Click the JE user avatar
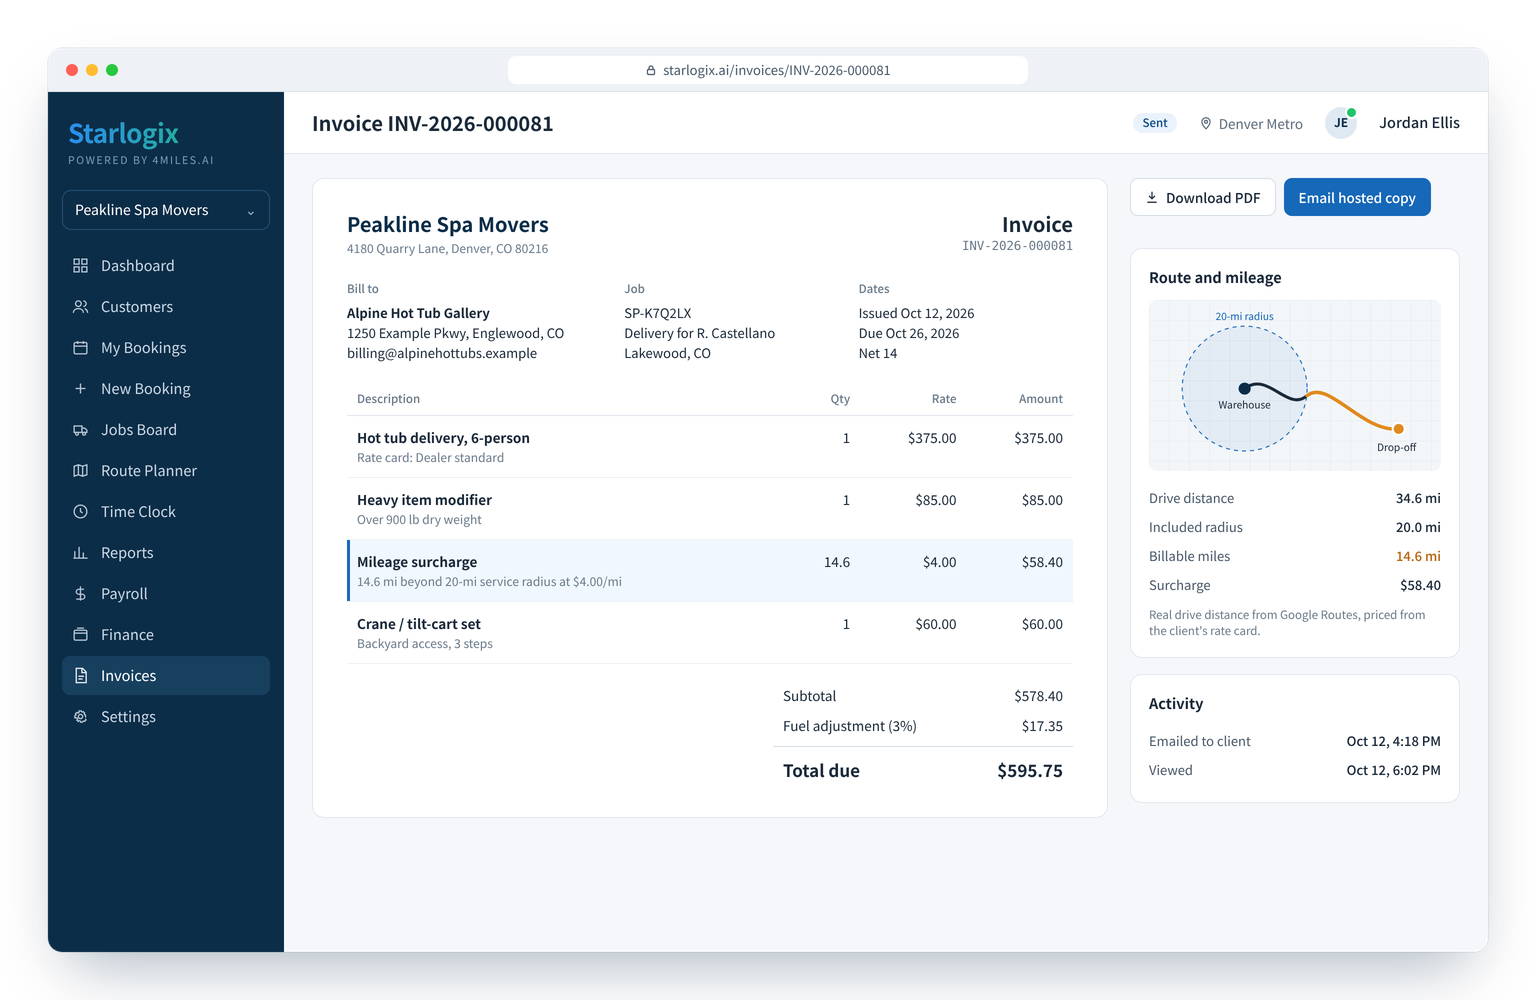Image resolution: width=1536 pixels, height=1000 pixels. tap(1341, 123)
